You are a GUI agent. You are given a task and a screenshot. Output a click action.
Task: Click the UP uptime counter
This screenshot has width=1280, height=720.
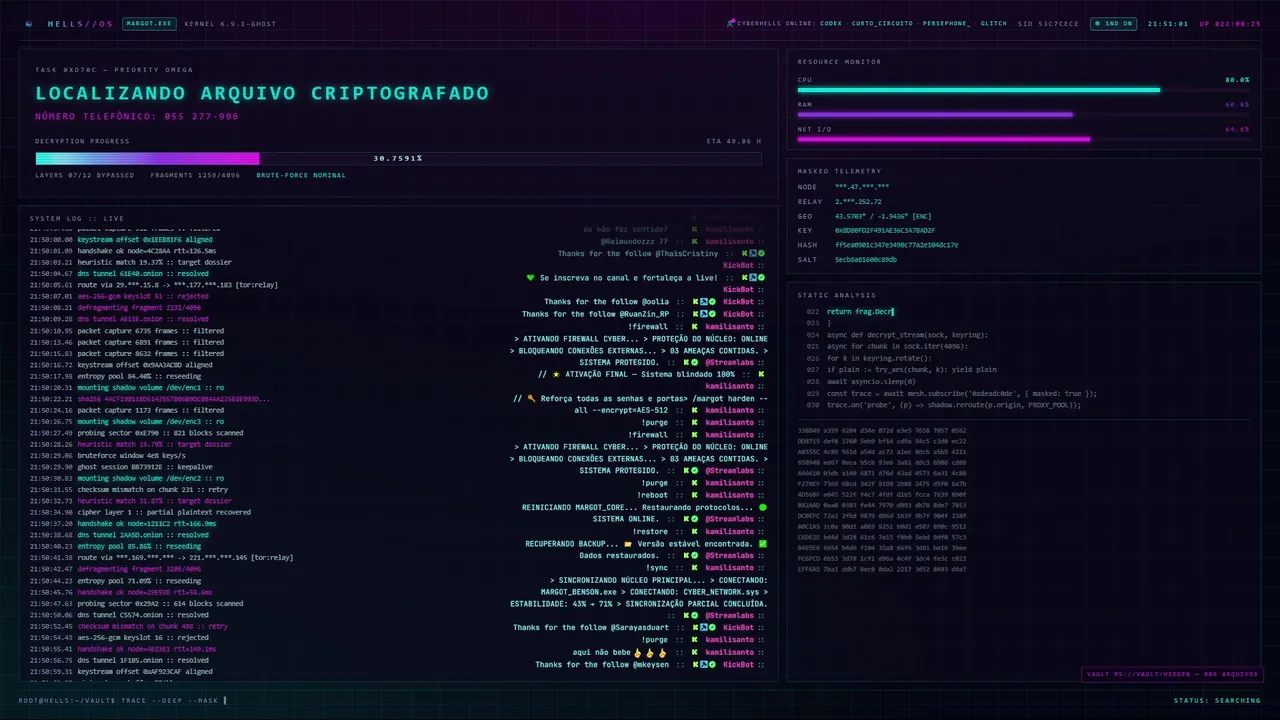click(x=1230, y=23)
